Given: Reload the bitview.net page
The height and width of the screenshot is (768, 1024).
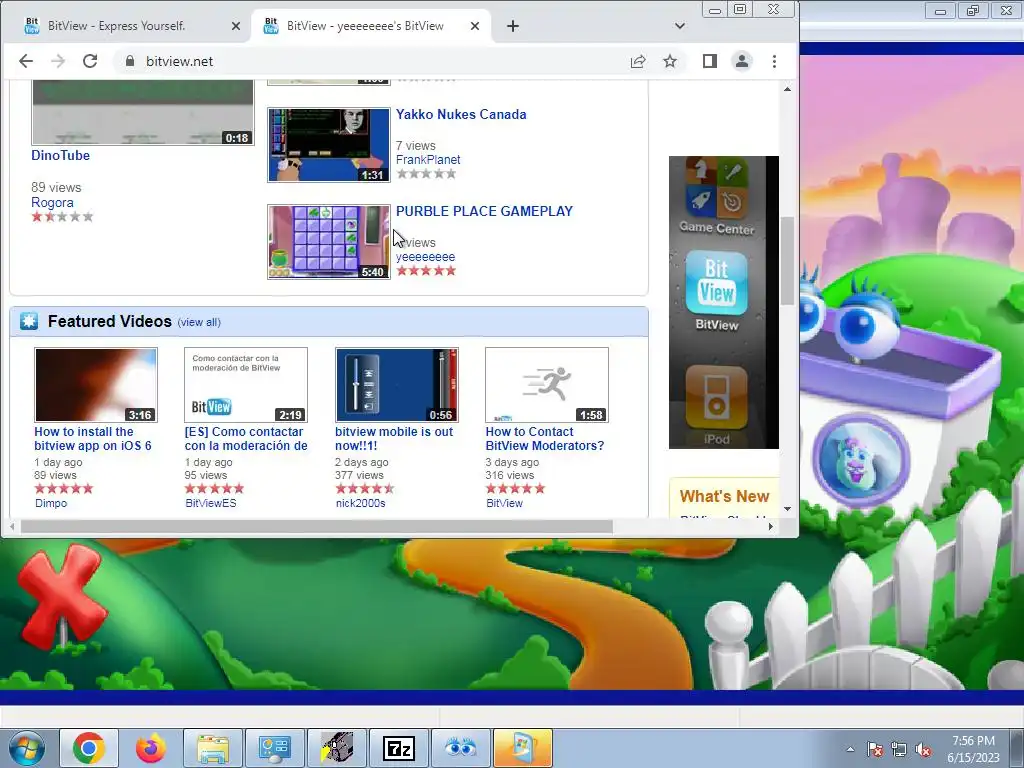Looking at the screenshot, I should [90, 61].
